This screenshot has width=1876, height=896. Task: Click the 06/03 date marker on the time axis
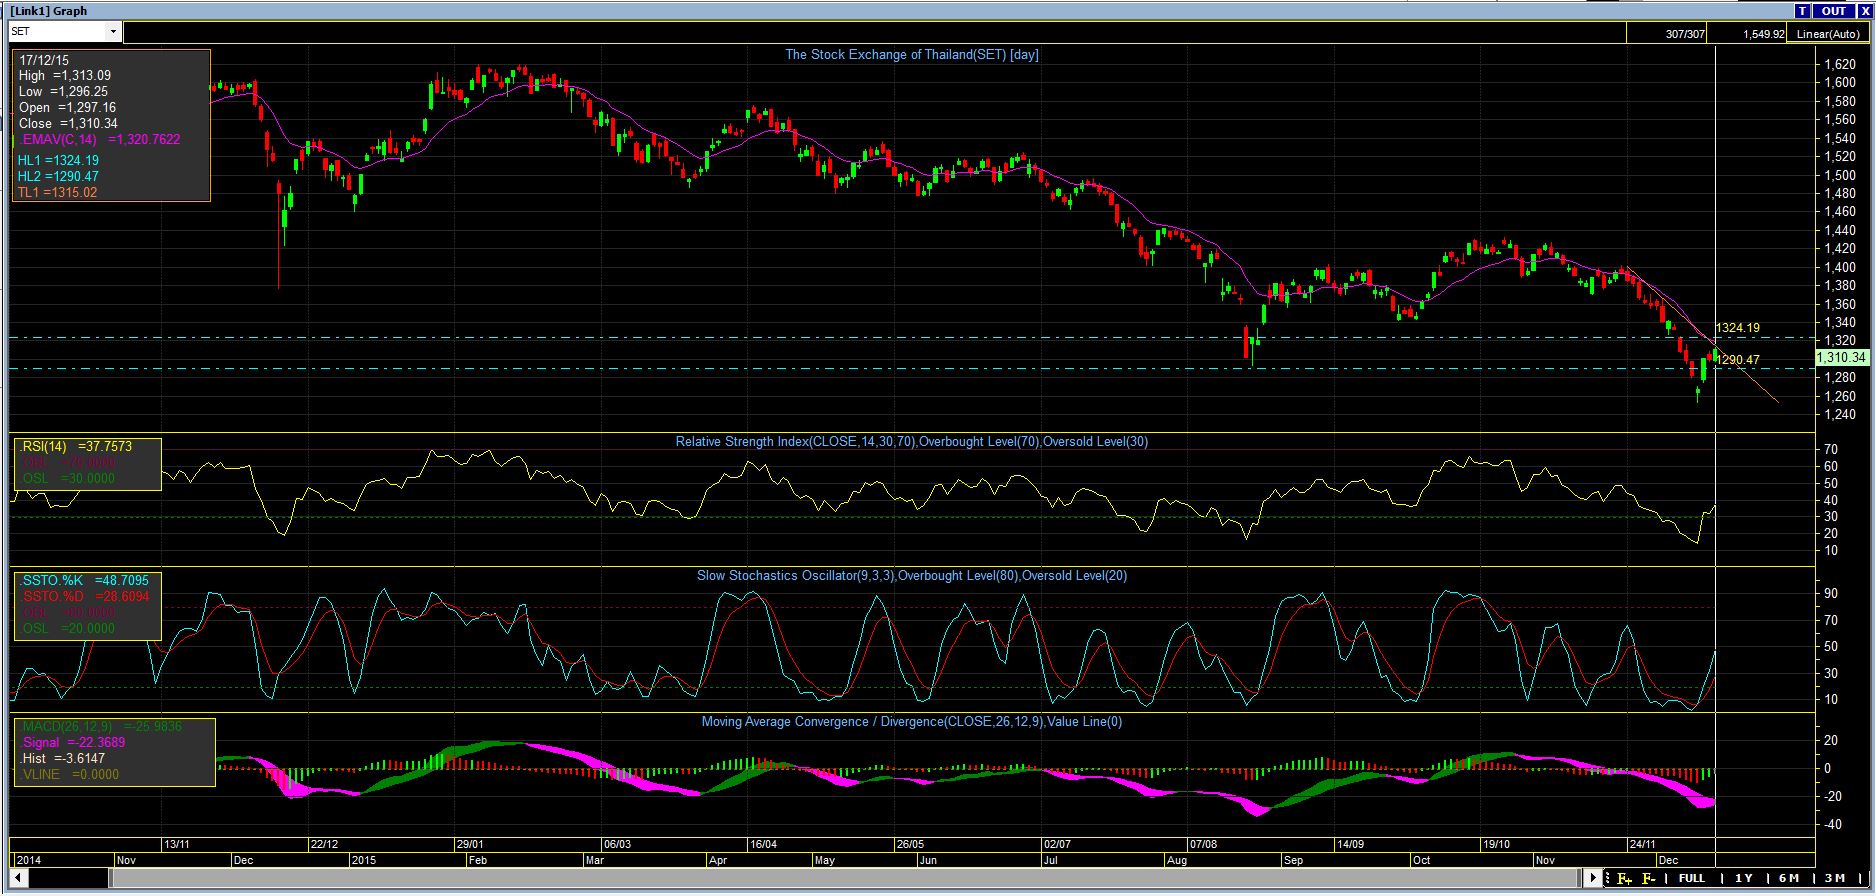(x=617, y=845)
